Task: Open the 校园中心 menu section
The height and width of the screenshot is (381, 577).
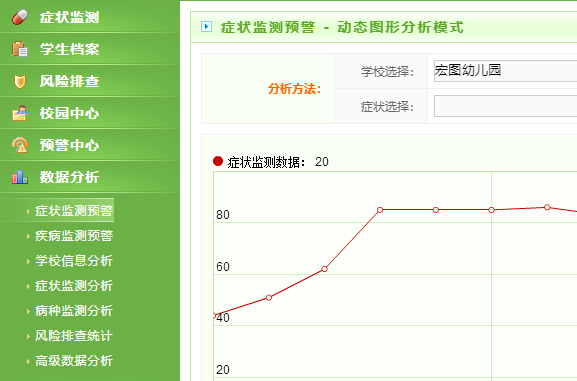Action: pyautogui.click(x=90, y=113)
